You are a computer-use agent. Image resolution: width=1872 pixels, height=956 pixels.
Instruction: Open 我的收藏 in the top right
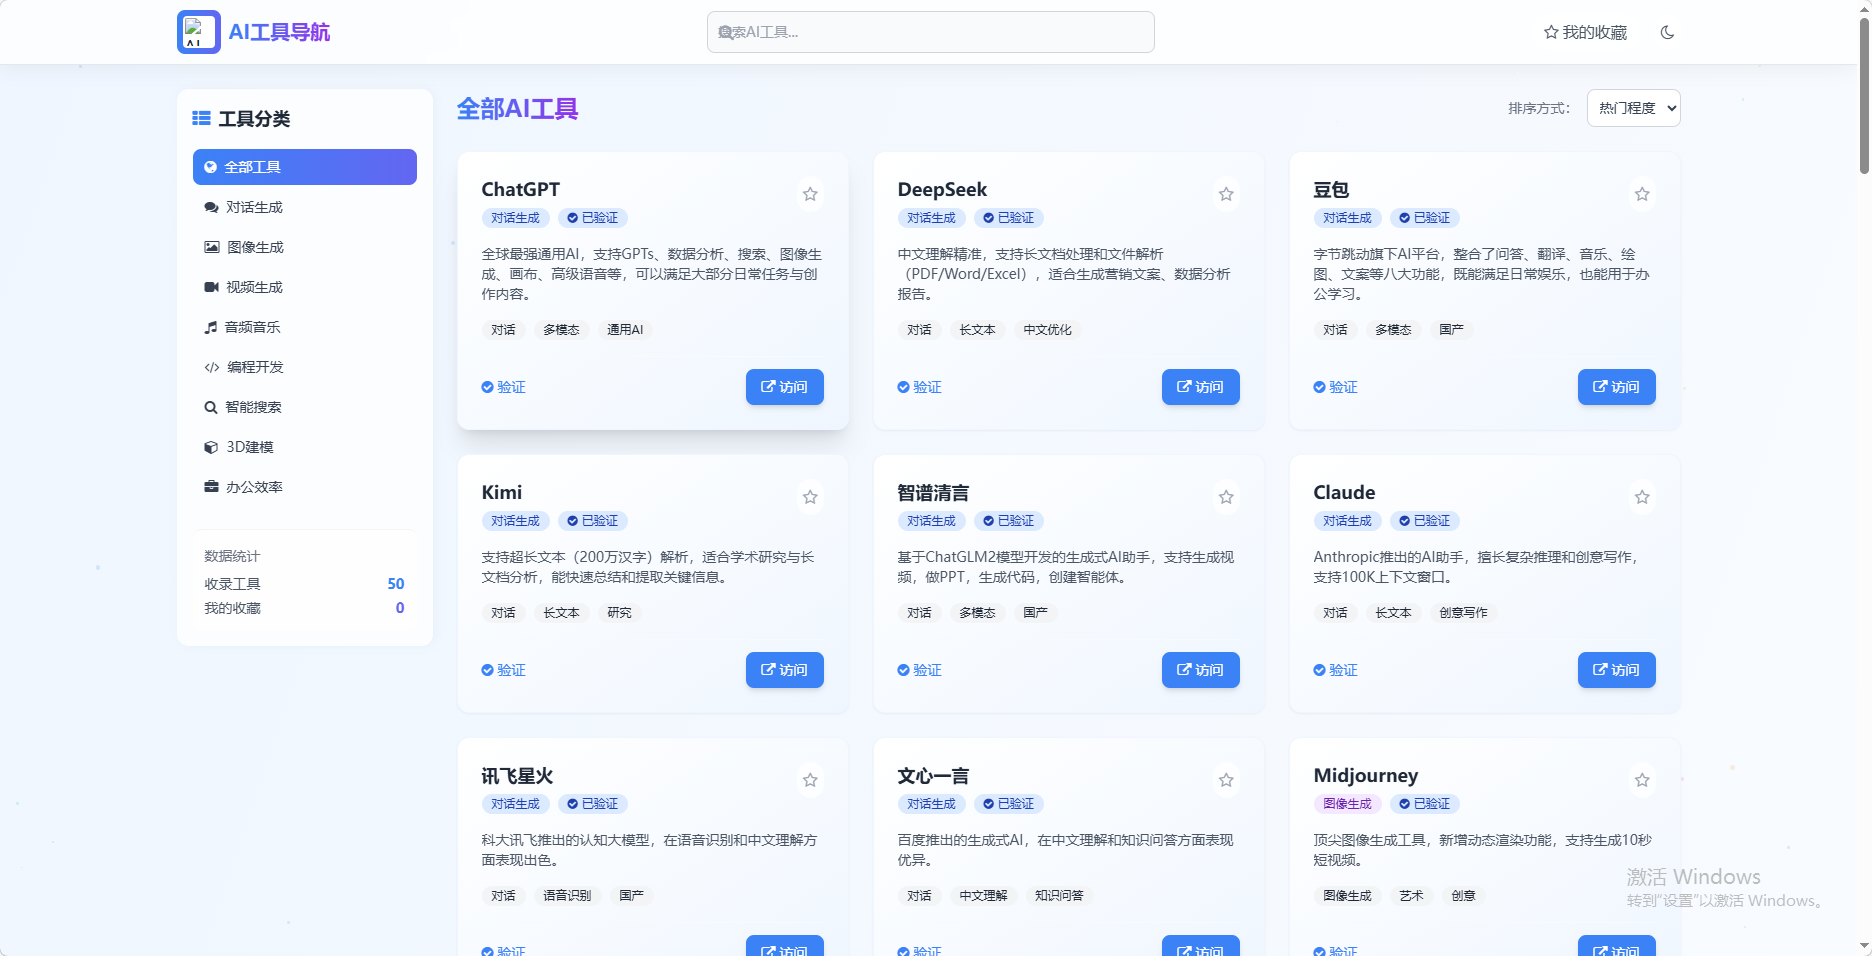click(1584, 31)
